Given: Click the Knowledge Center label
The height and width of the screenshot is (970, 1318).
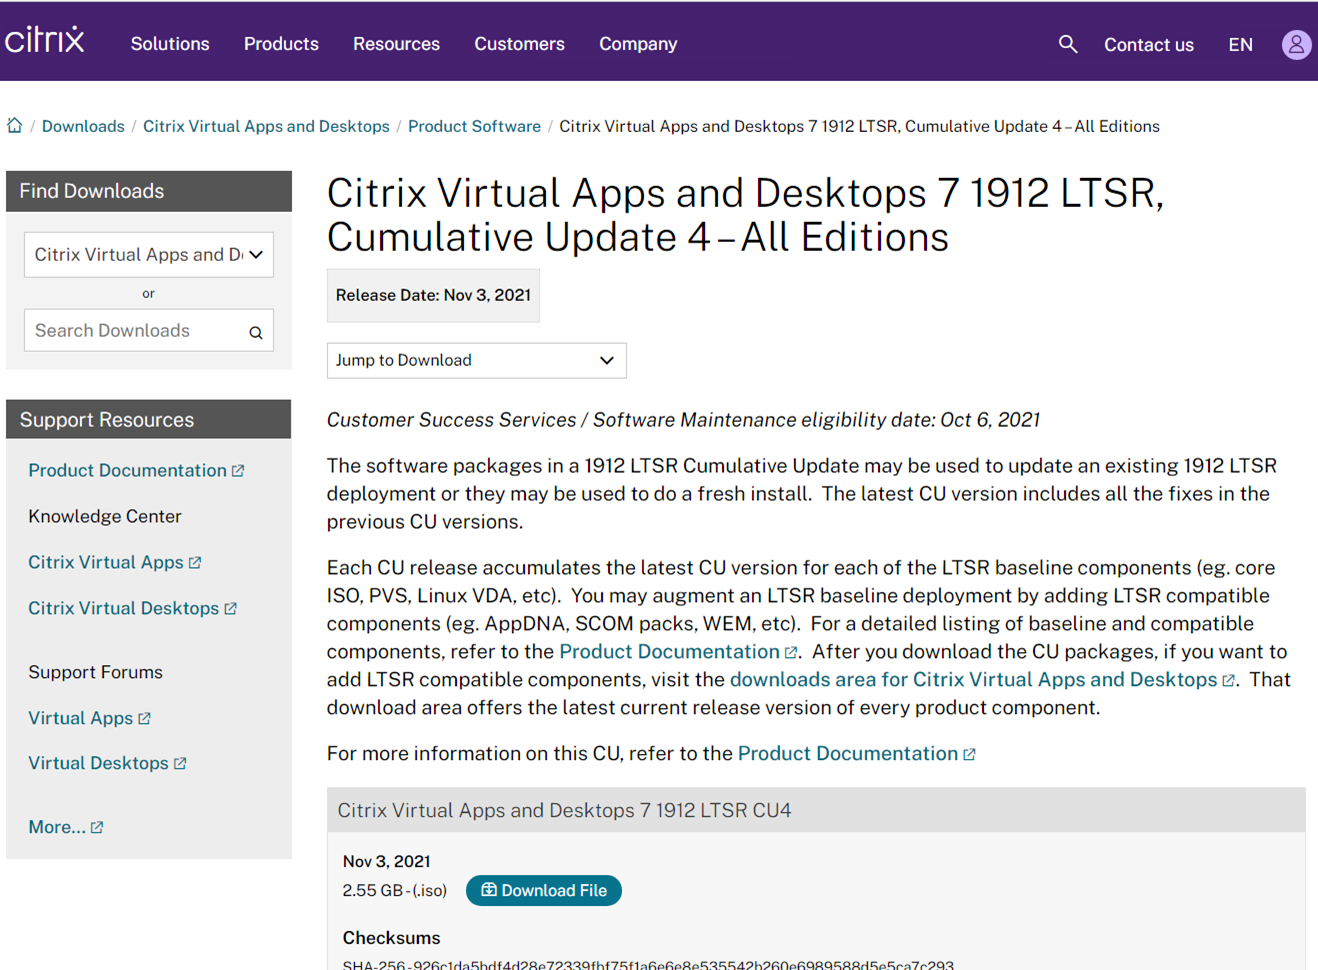Looking at the screenshot, I should tap(105, 517).
